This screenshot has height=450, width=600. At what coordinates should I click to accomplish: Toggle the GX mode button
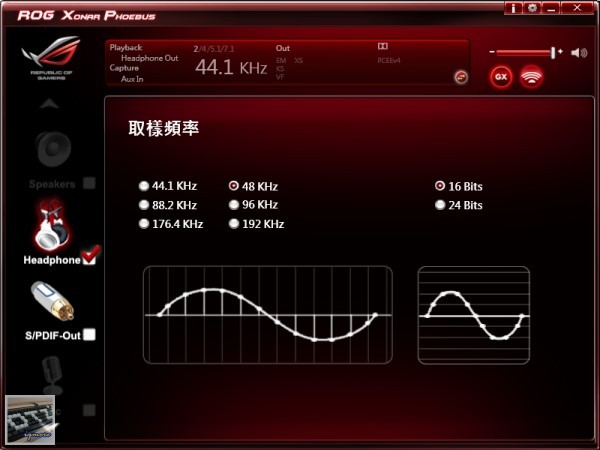pyautogui.click(x=501, y=77)
